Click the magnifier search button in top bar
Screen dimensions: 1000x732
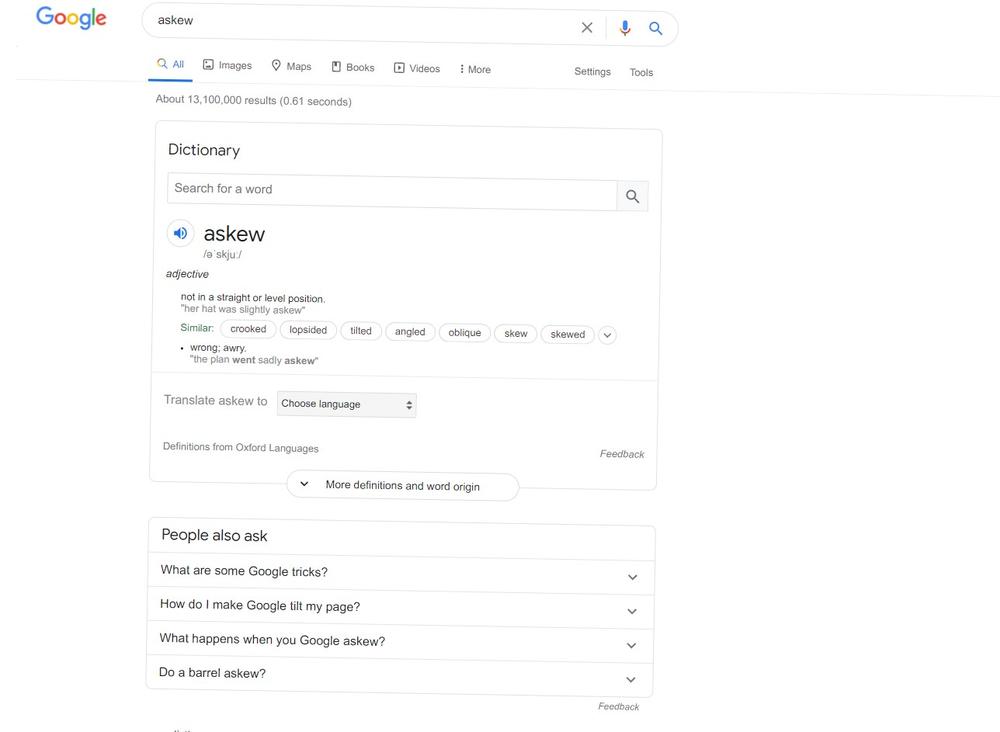click(656, 29)
